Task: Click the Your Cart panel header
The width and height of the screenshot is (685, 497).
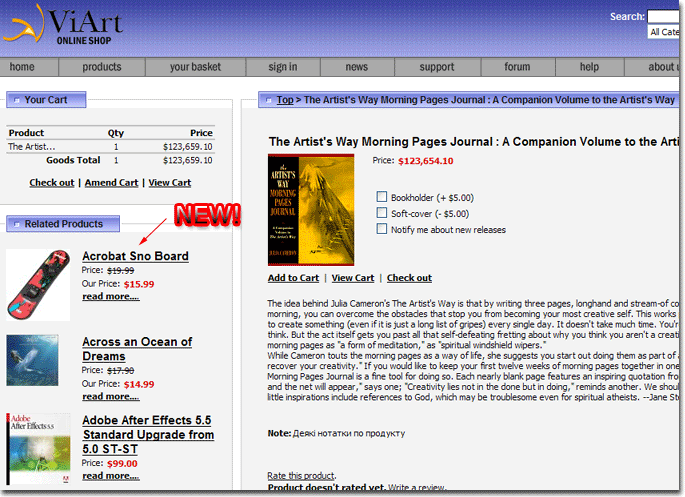Action: click(x=46, y=100)
